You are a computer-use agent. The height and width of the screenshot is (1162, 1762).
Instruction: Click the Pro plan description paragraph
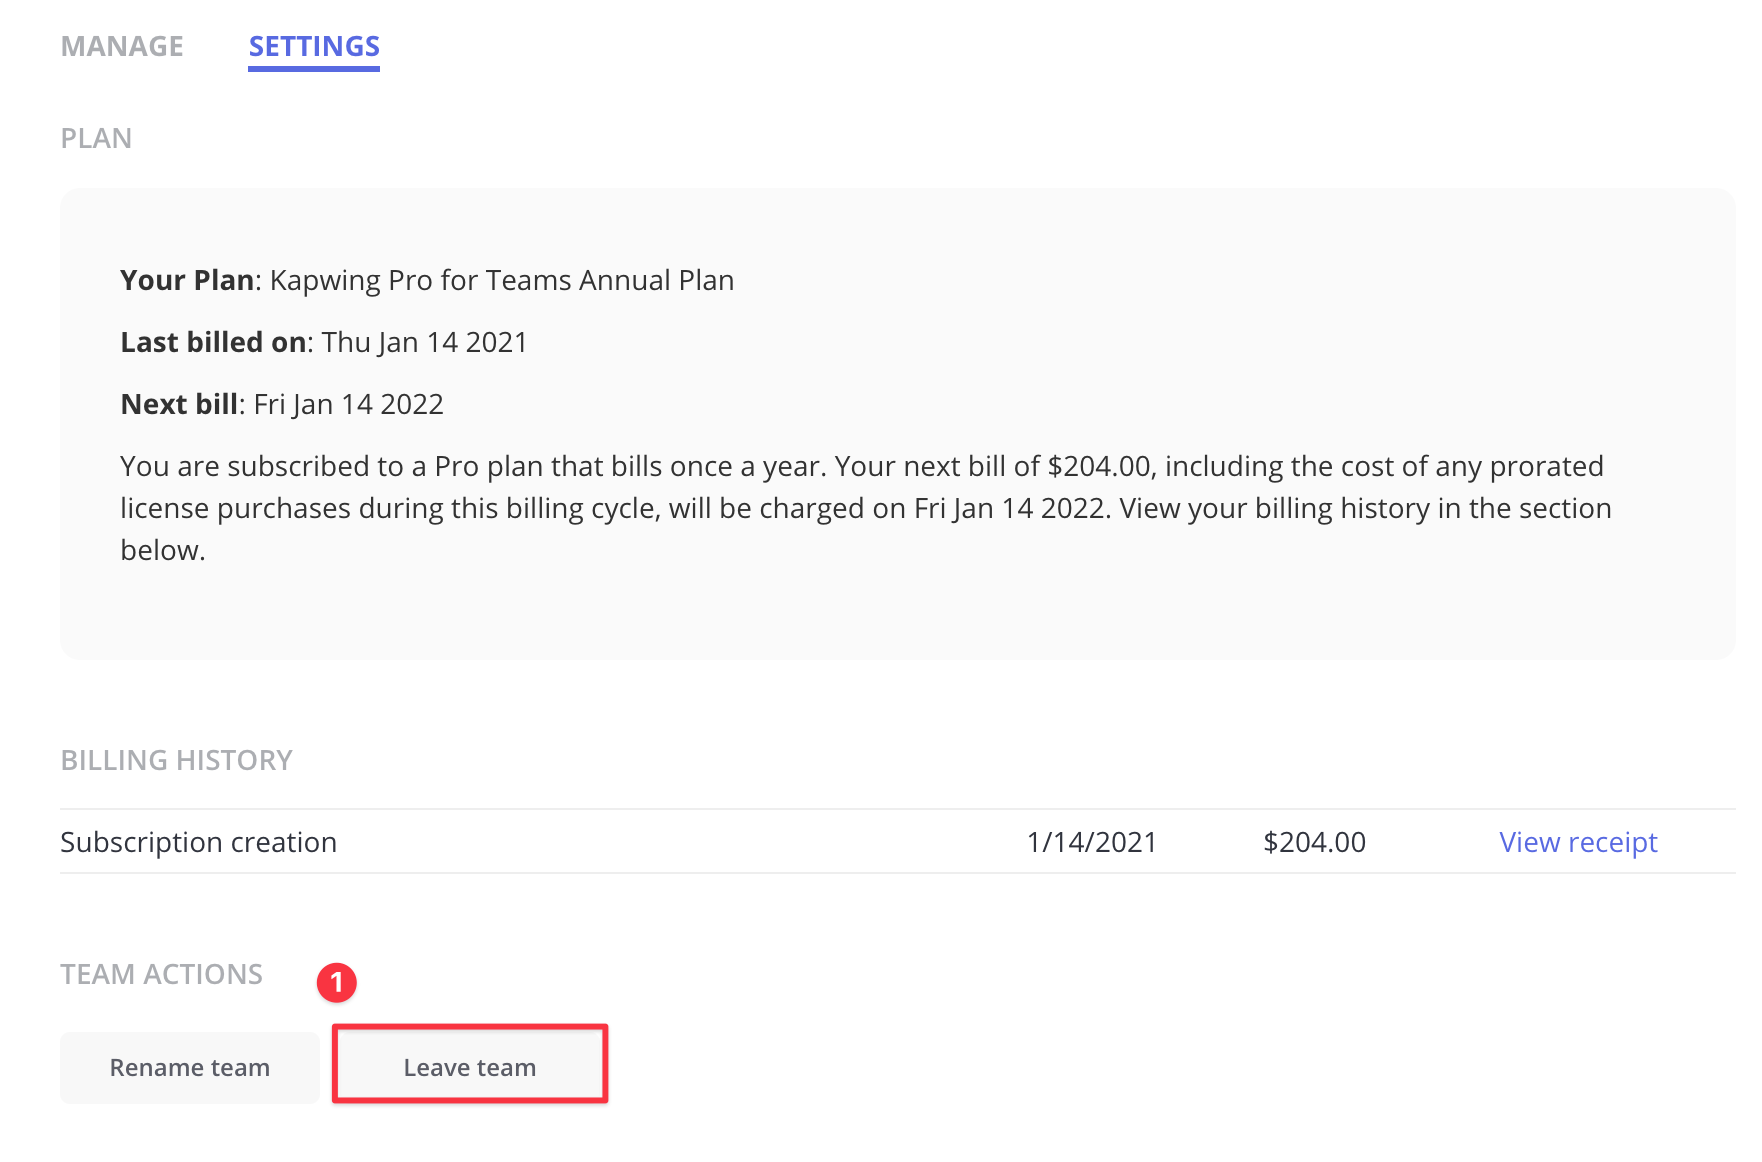tap(865, 508)
